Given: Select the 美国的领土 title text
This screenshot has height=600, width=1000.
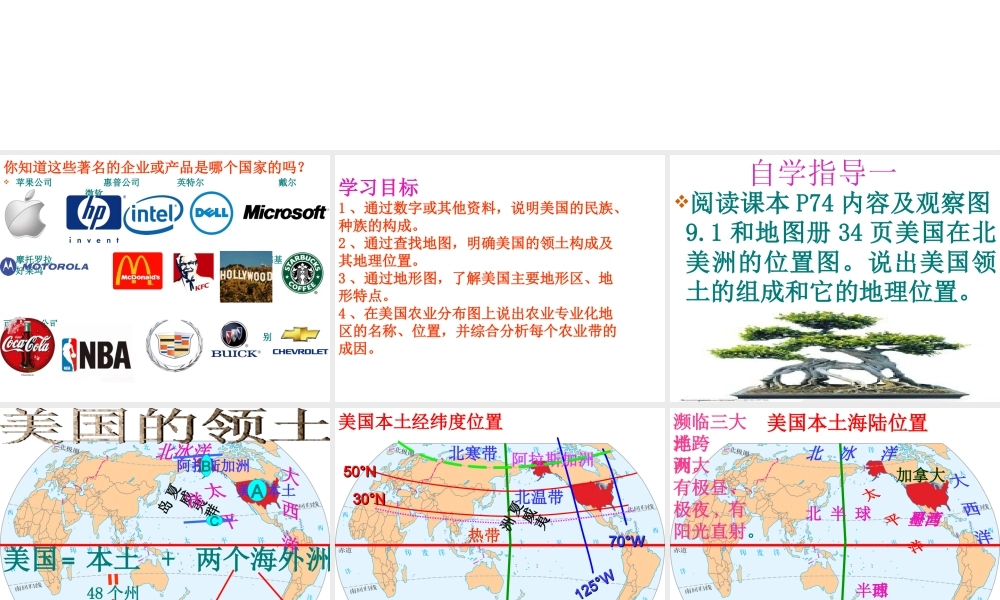Looking at the screenshot, I should tap(165, 426).
